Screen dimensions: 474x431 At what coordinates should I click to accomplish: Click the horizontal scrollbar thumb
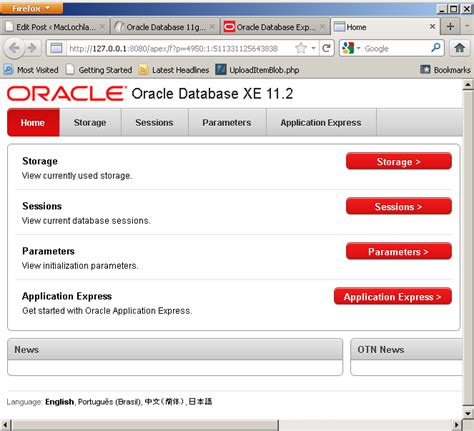pos(145,425)
